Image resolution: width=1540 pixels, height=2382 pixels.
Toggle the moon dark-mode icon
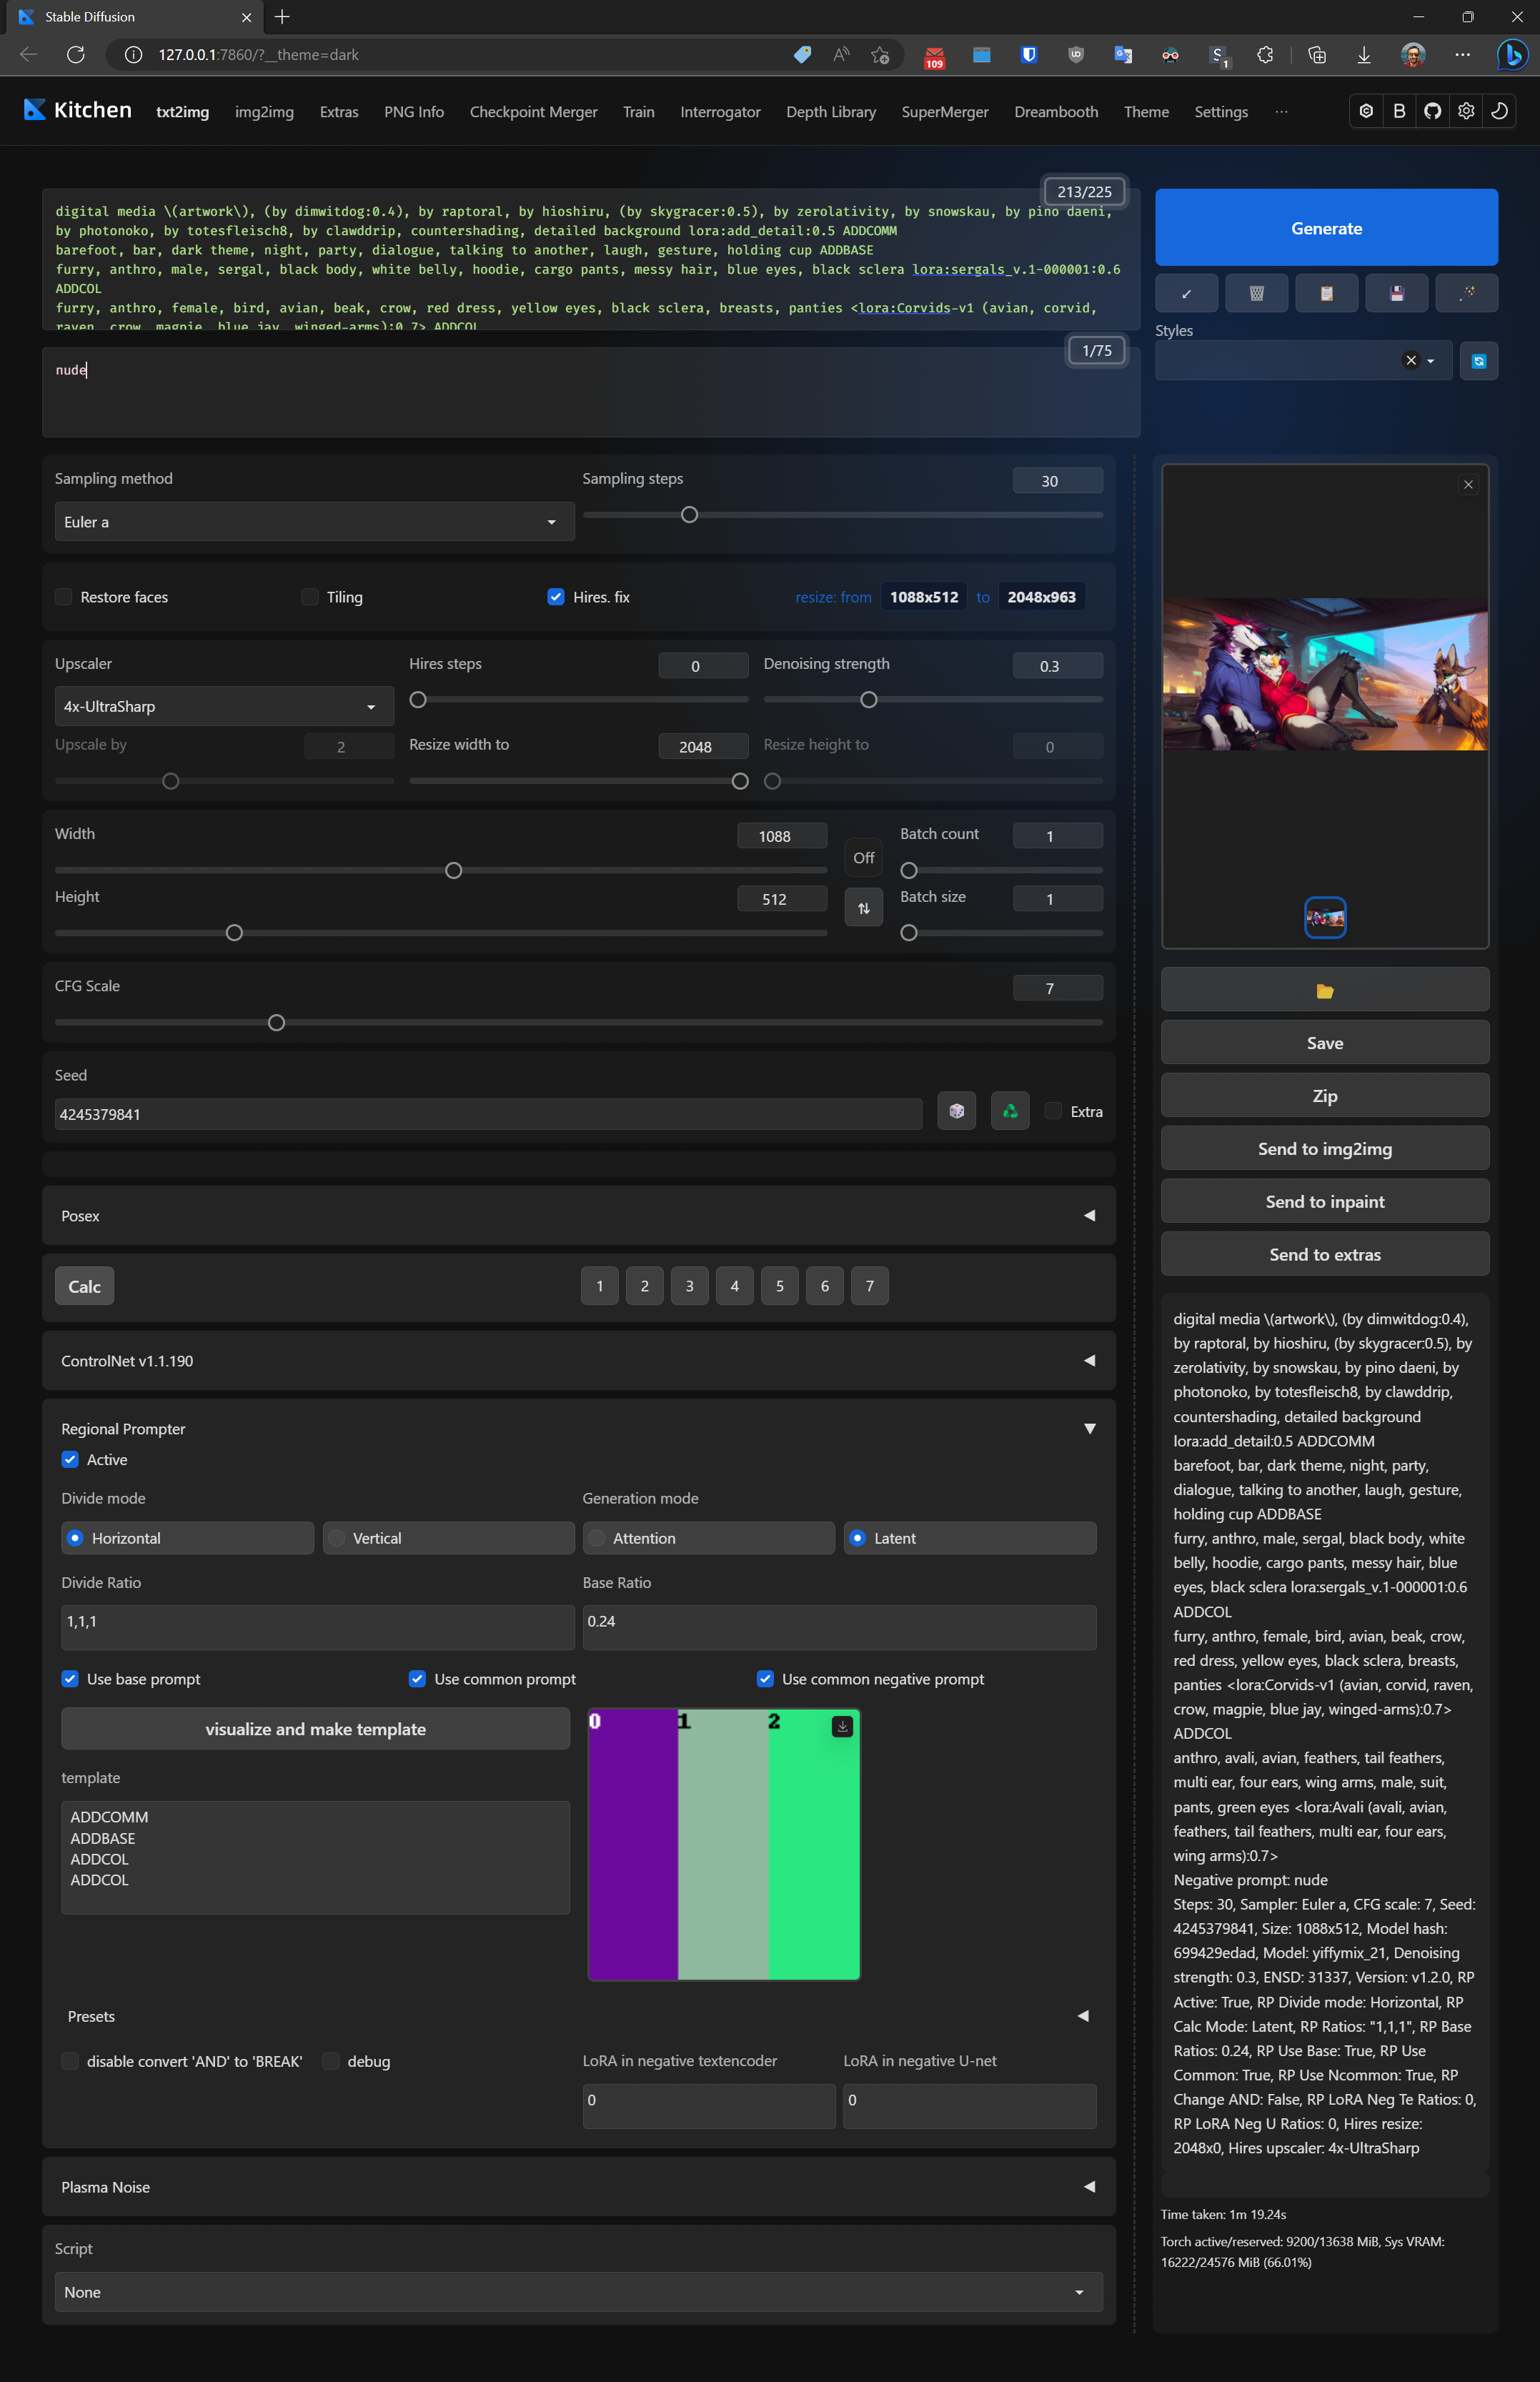tap(1498, 111)
